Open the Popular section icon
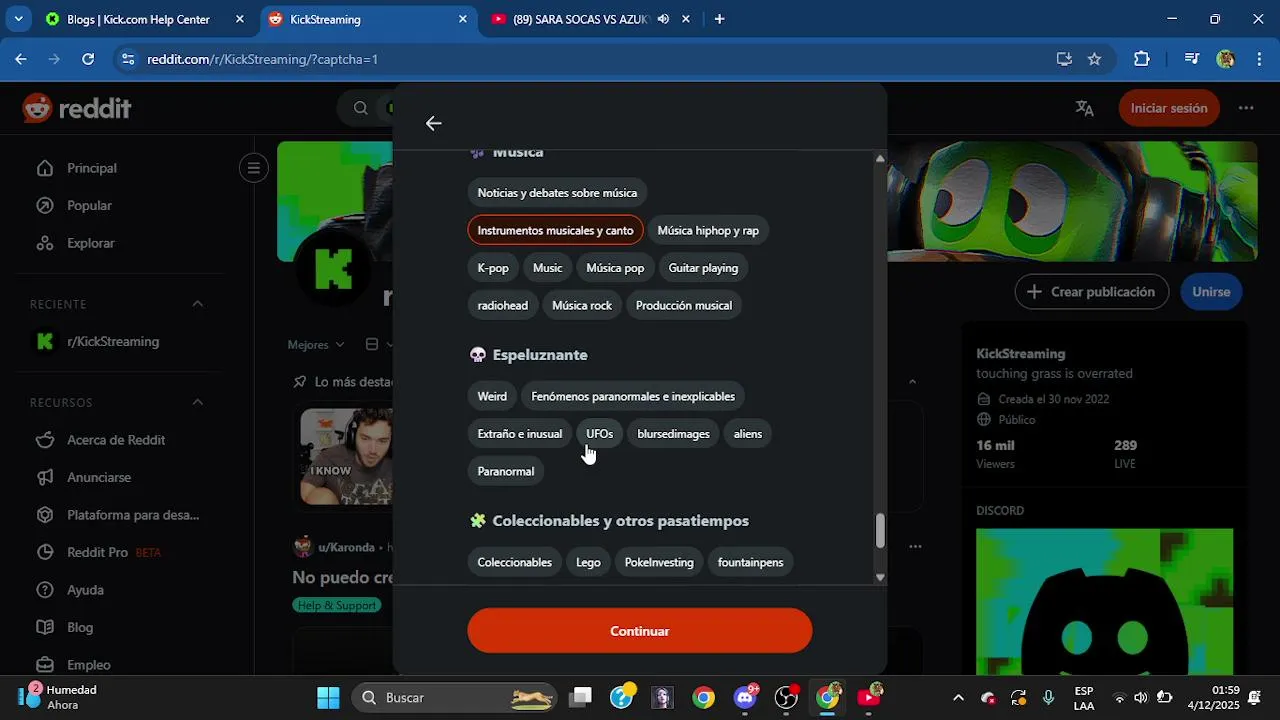 pos(44,205)
